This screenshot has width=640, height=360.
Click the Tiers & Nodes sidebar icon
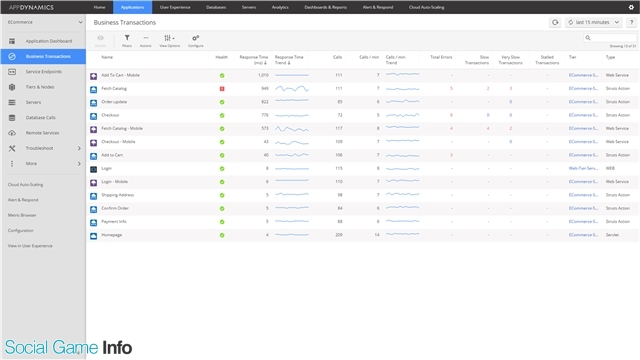coord(12,87)
